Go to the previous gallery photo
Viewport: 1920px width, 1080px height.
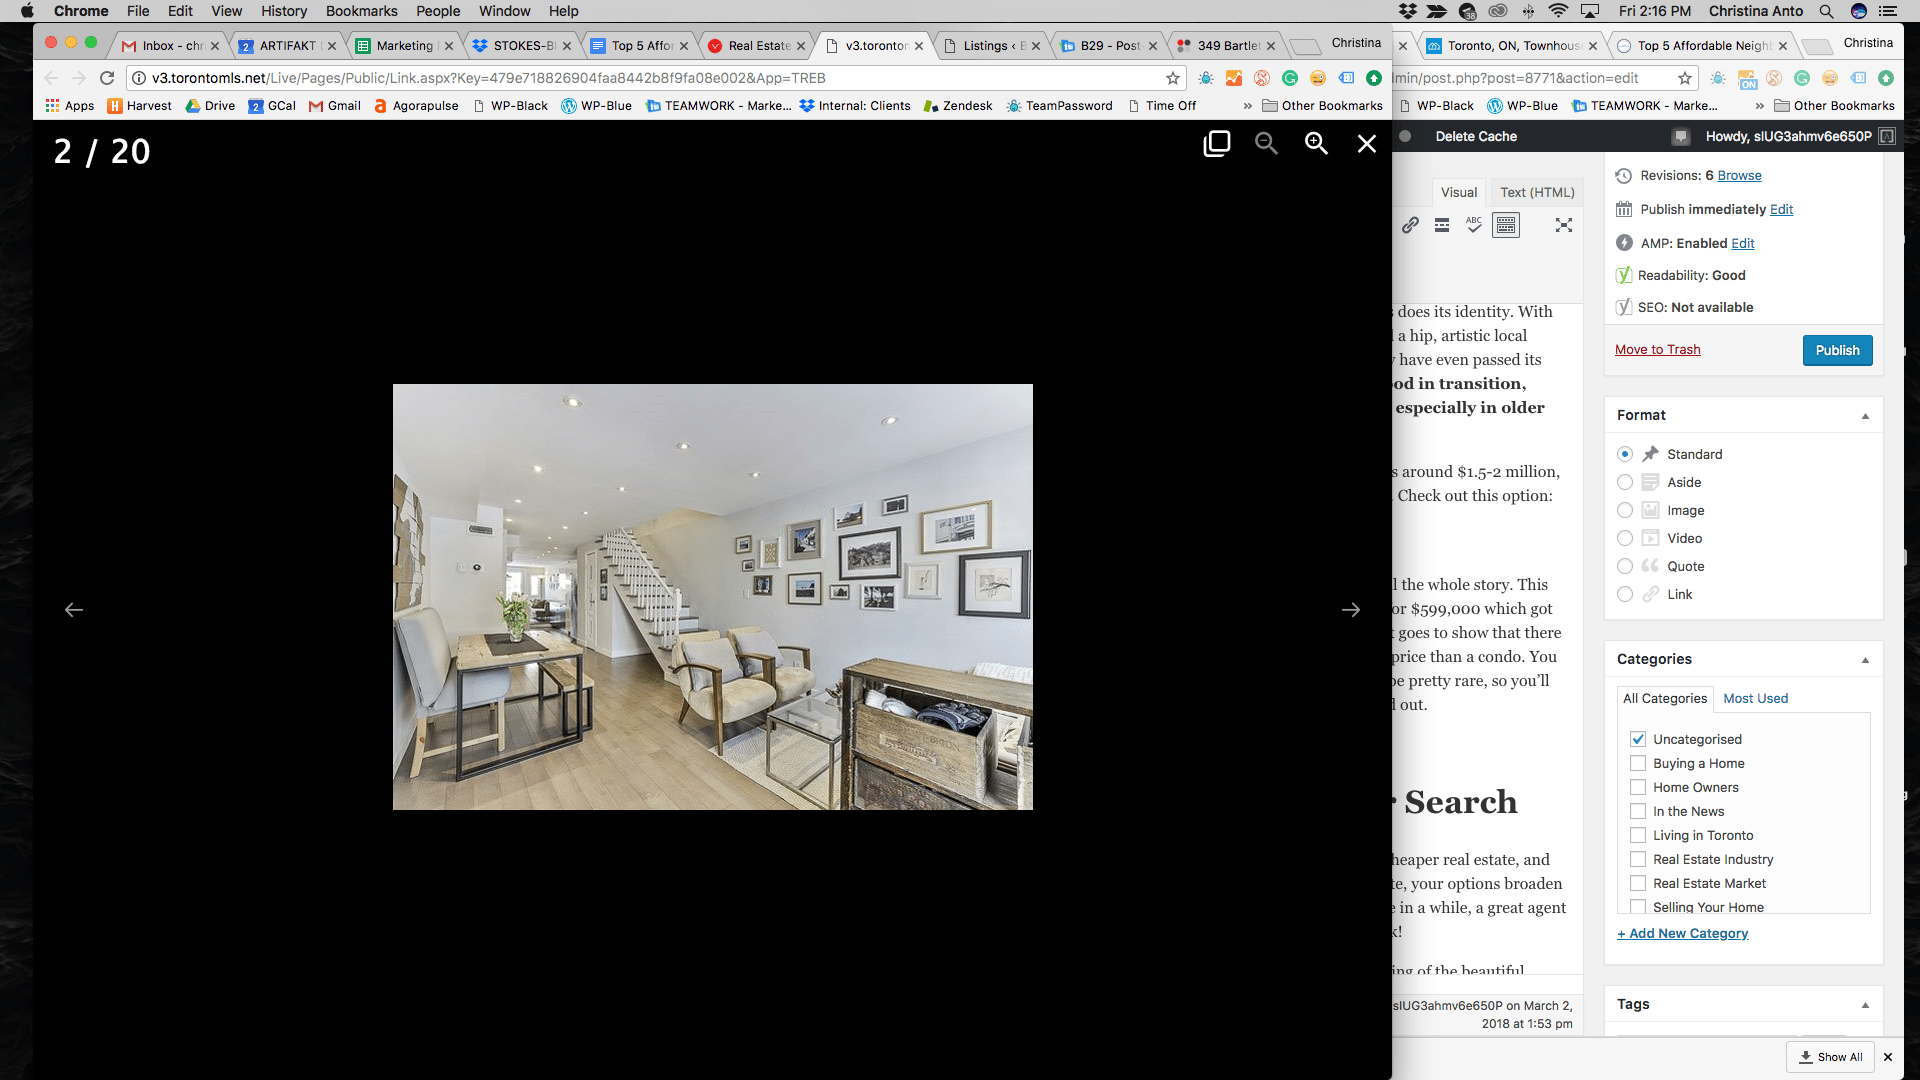[x=73, y=610]
